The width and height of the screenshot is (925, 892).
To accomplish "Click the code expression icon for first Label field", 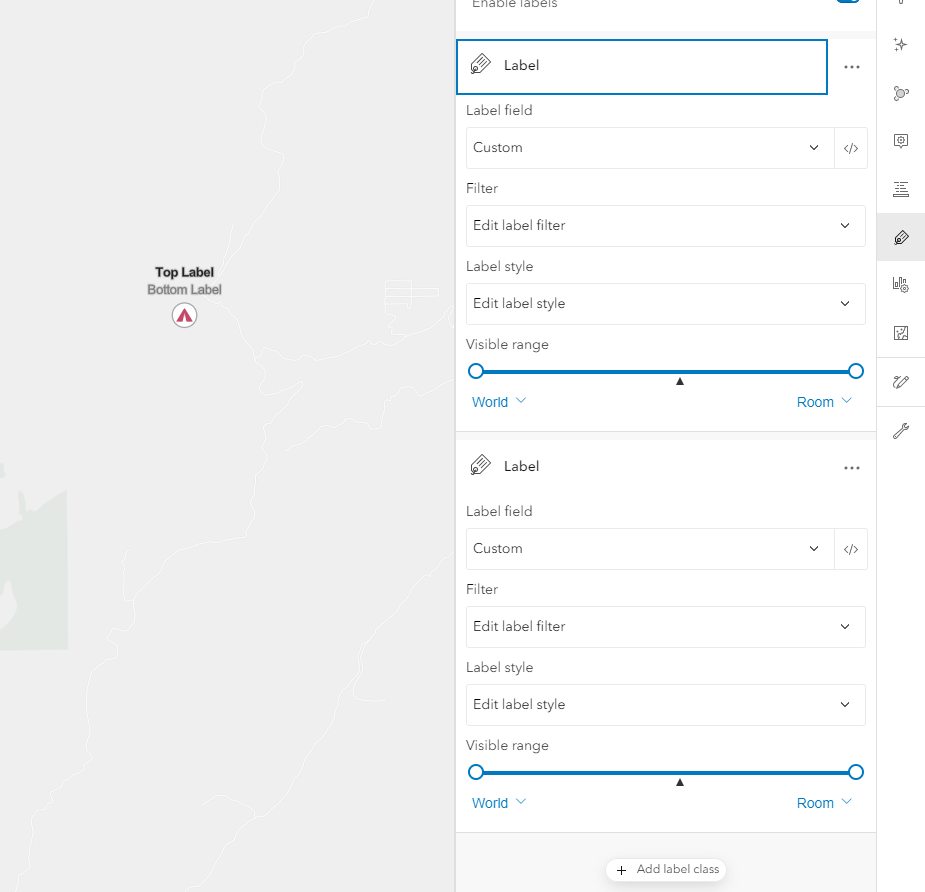I will pos(851,147).
